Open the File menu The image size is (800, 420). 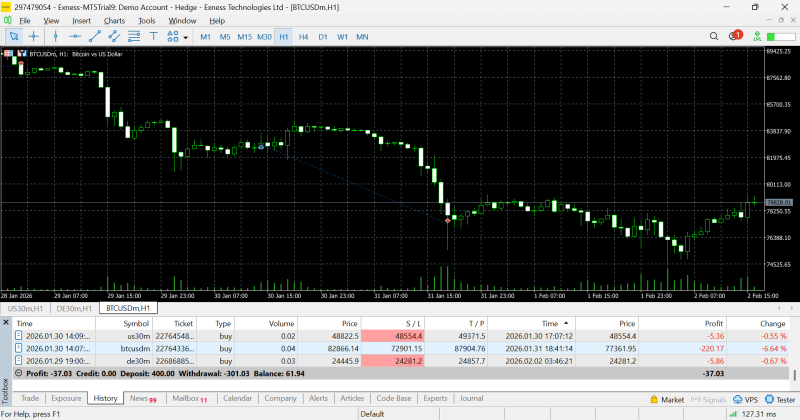[25, 21]
